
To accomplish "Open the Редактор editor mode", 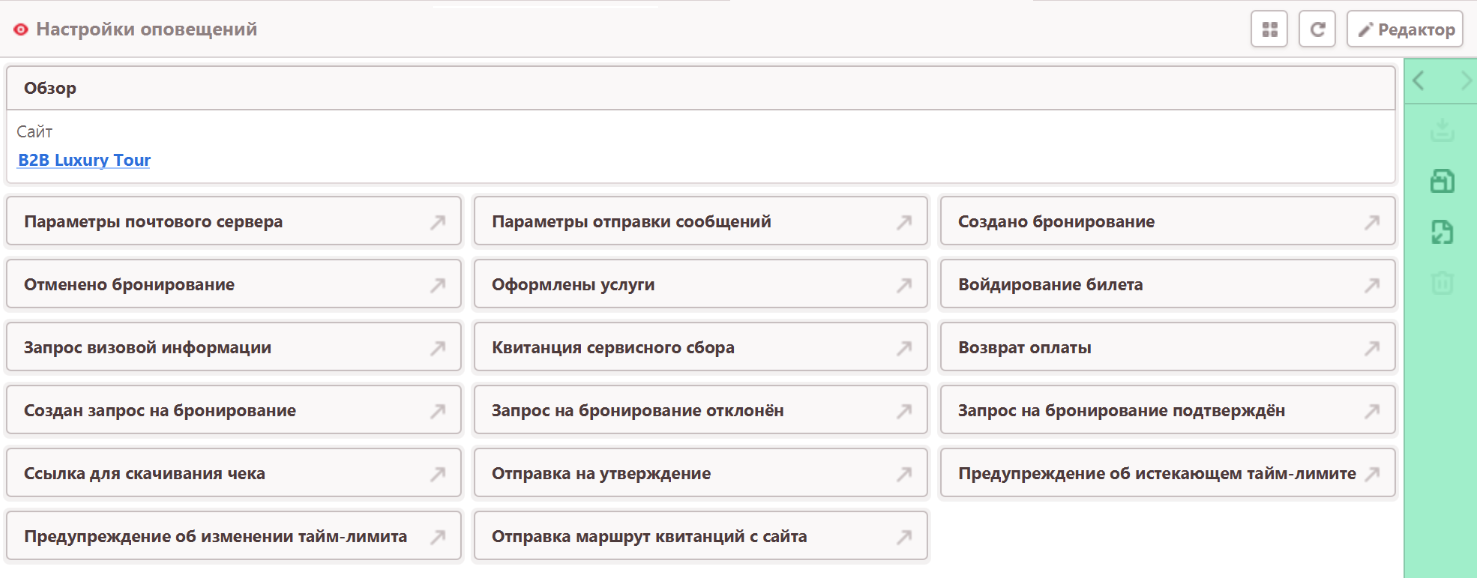I will click(1405, 30).
